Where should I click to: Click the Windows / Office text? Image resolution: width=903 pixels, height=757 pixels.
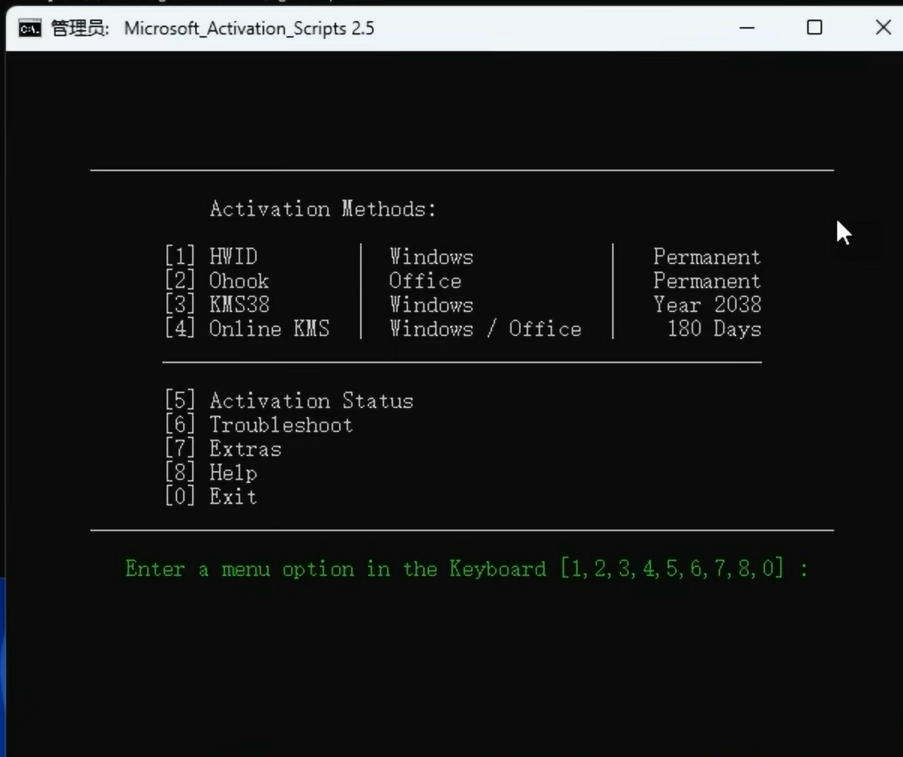pos(485,329)
